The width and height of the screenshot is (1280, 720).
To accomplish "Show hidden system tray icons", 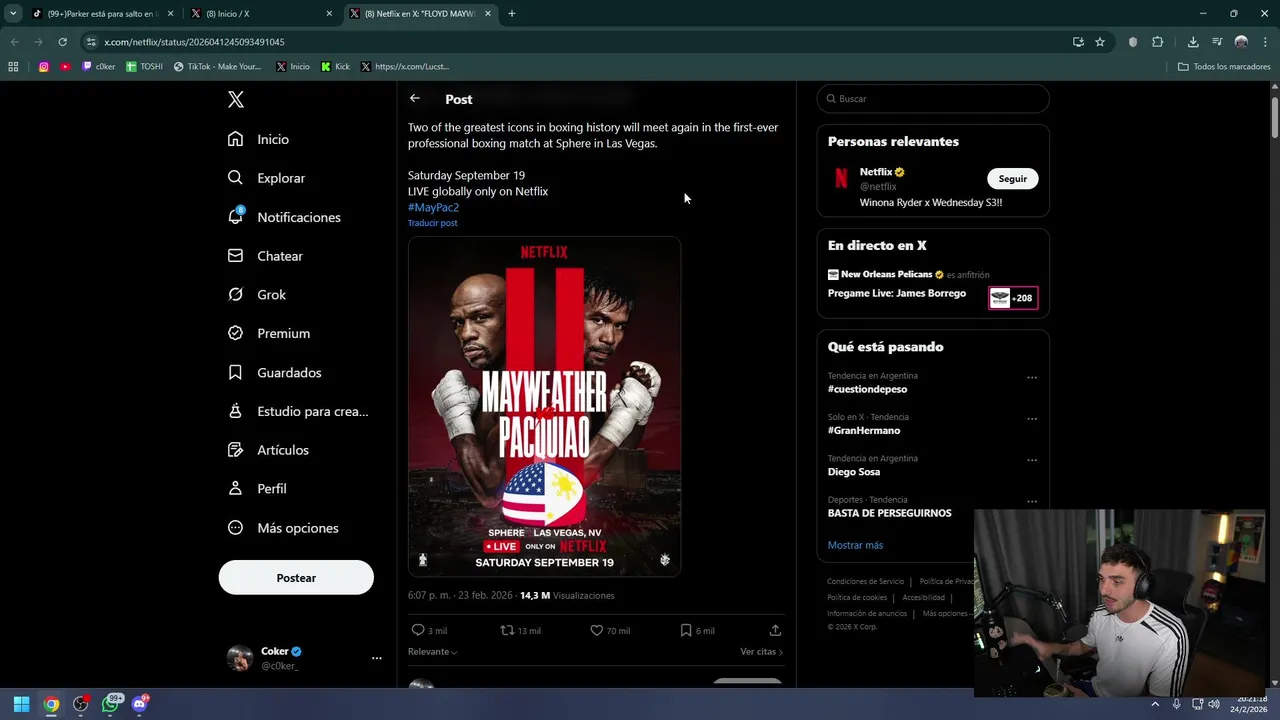I will [x=1155, y=704].
